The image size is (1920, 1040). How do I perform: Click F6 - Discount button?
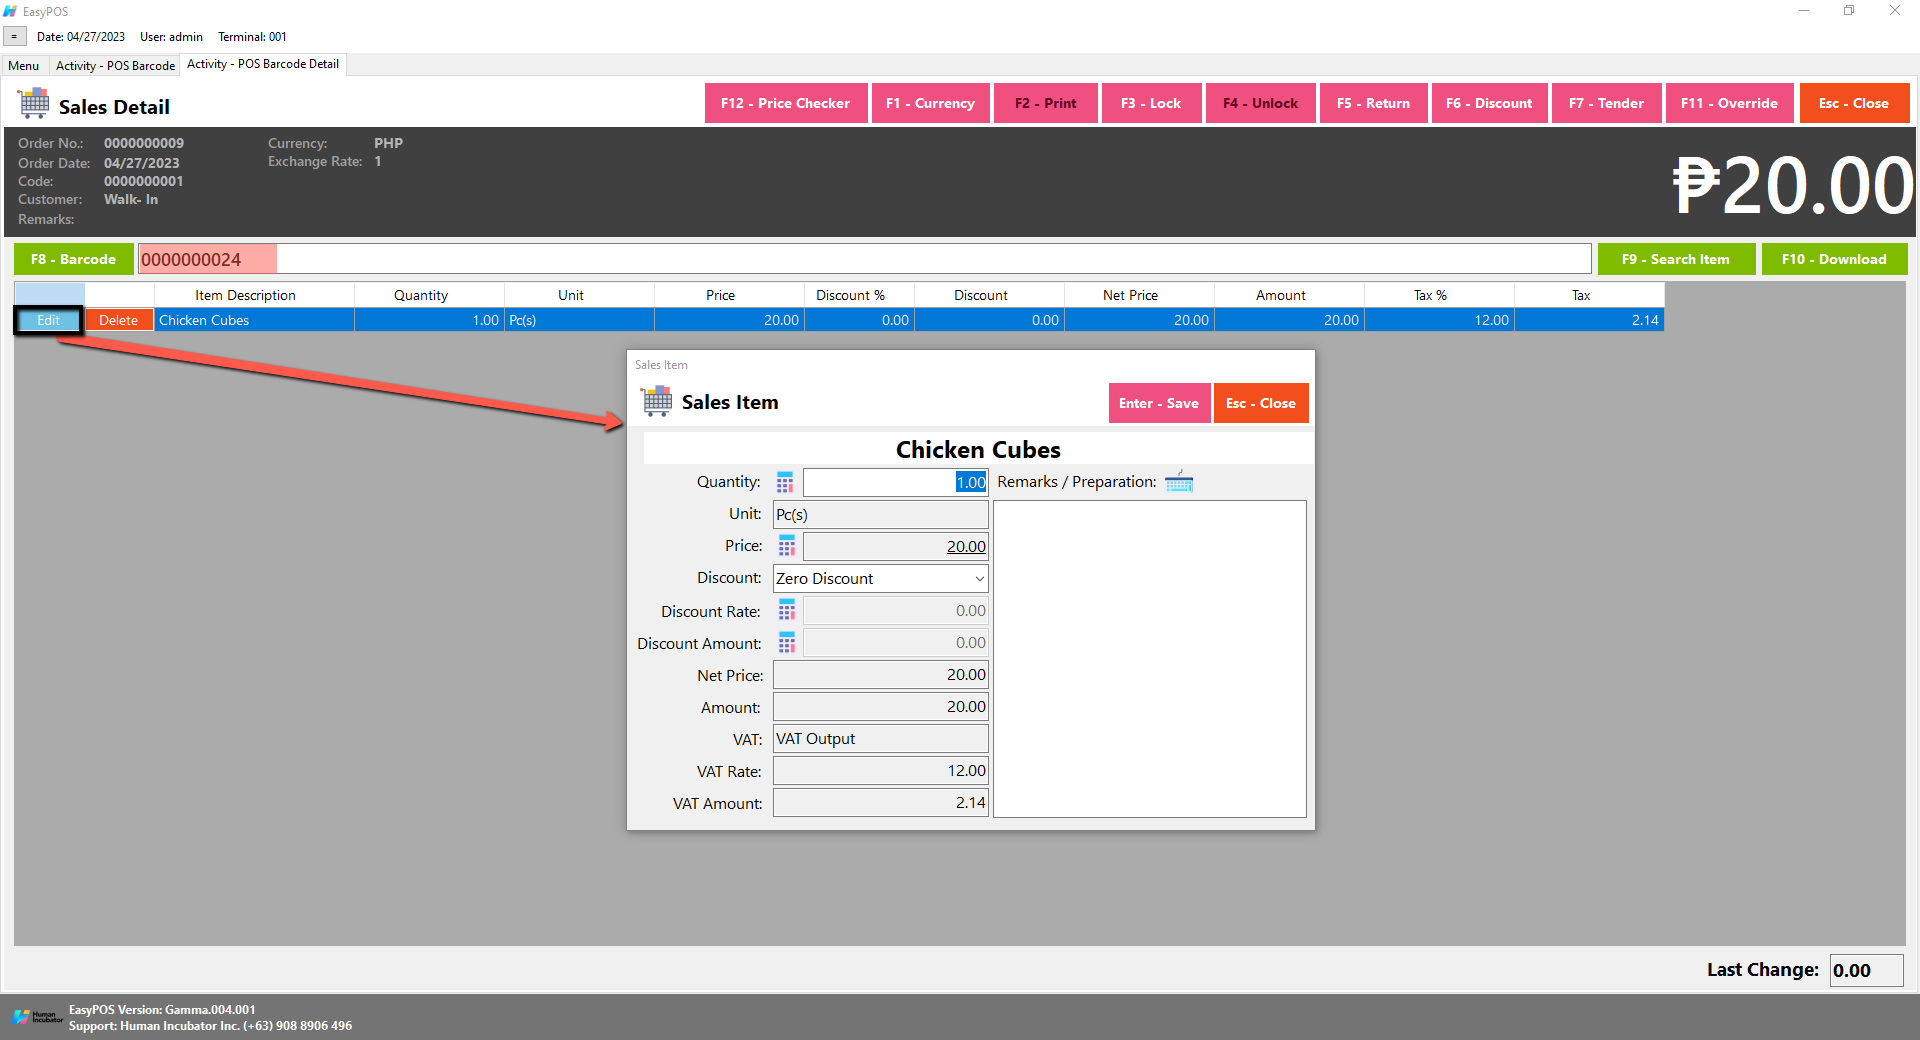(x=1488, y=103)
